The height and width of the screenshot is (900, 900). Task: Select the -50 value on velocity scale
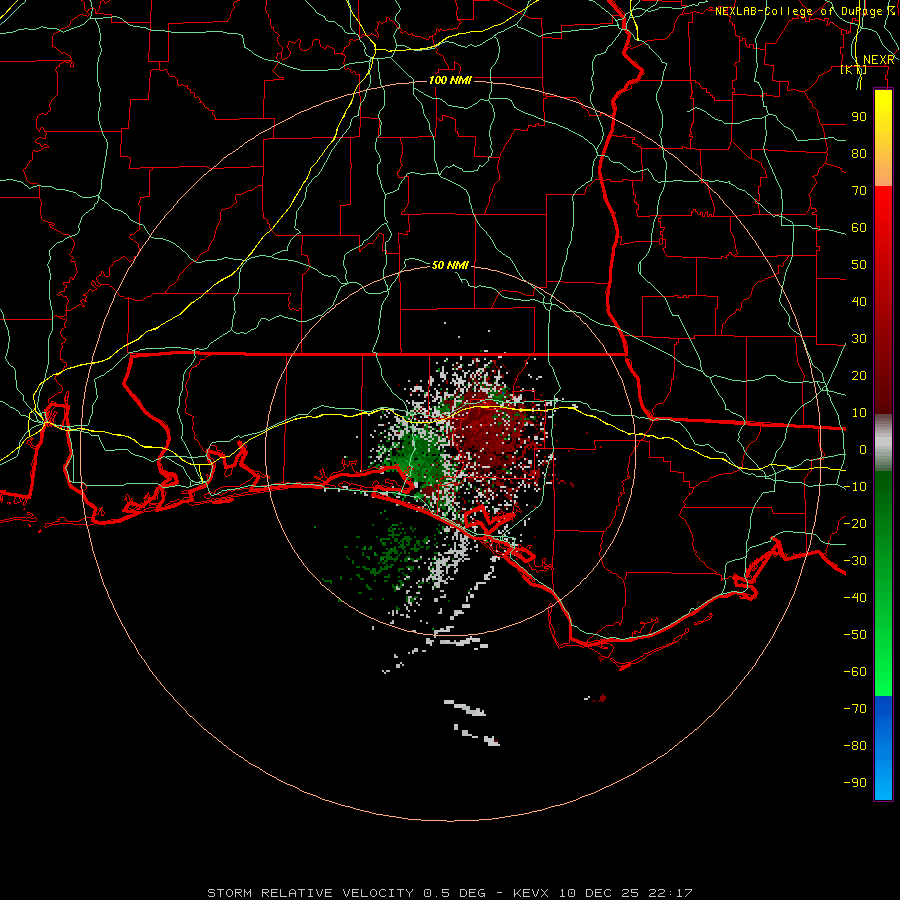coord(855,635)
